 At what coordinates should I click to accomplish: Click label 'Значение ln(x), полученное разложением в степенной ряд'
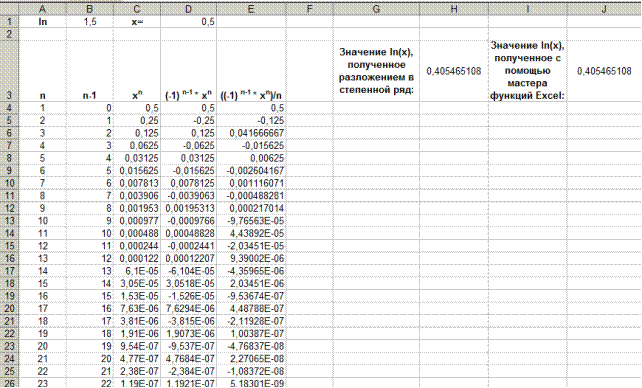click(x=376, y=71)
